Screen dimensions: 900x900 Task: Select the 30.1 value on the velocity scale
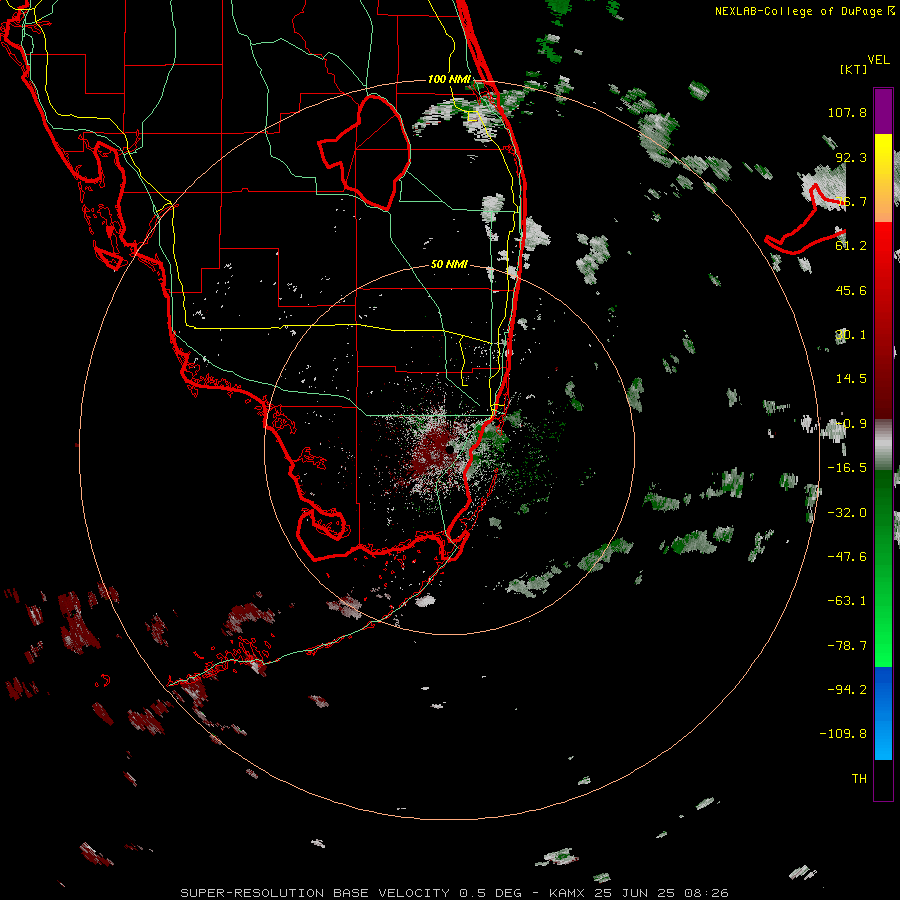(851, 335)
